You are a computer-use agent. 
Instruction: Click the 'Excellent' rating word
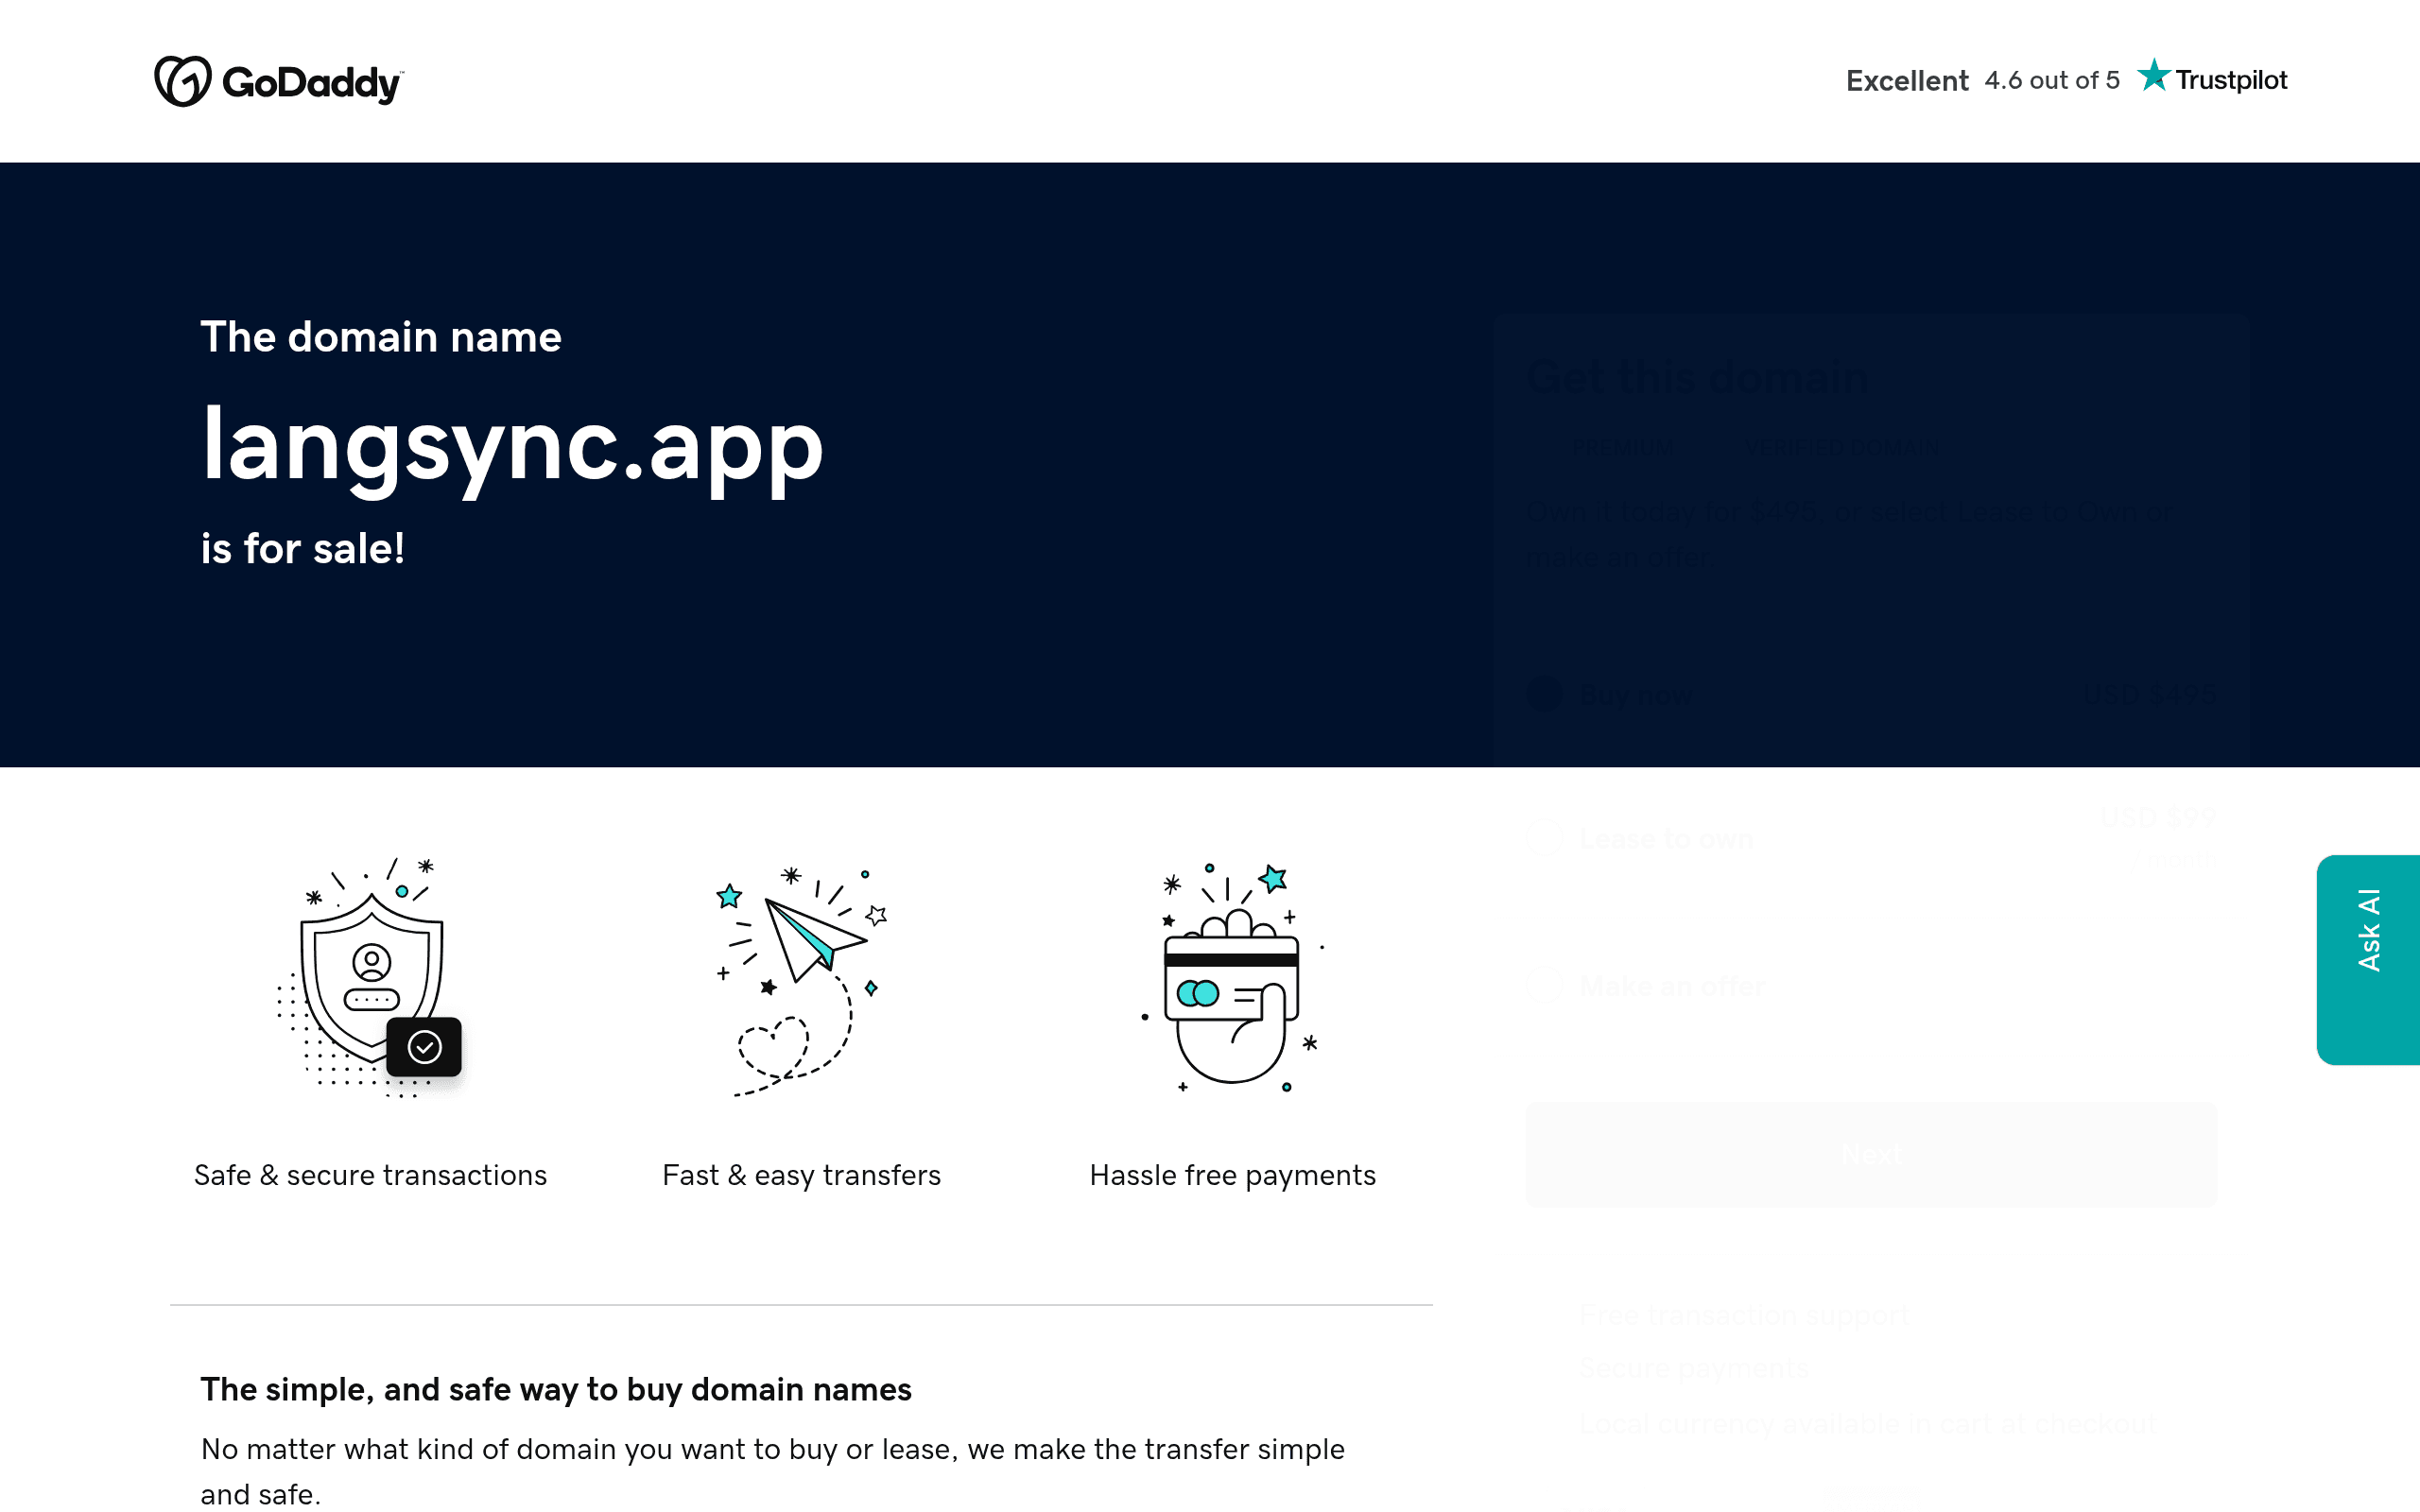pyautogui.click(x=1907, y=80)
